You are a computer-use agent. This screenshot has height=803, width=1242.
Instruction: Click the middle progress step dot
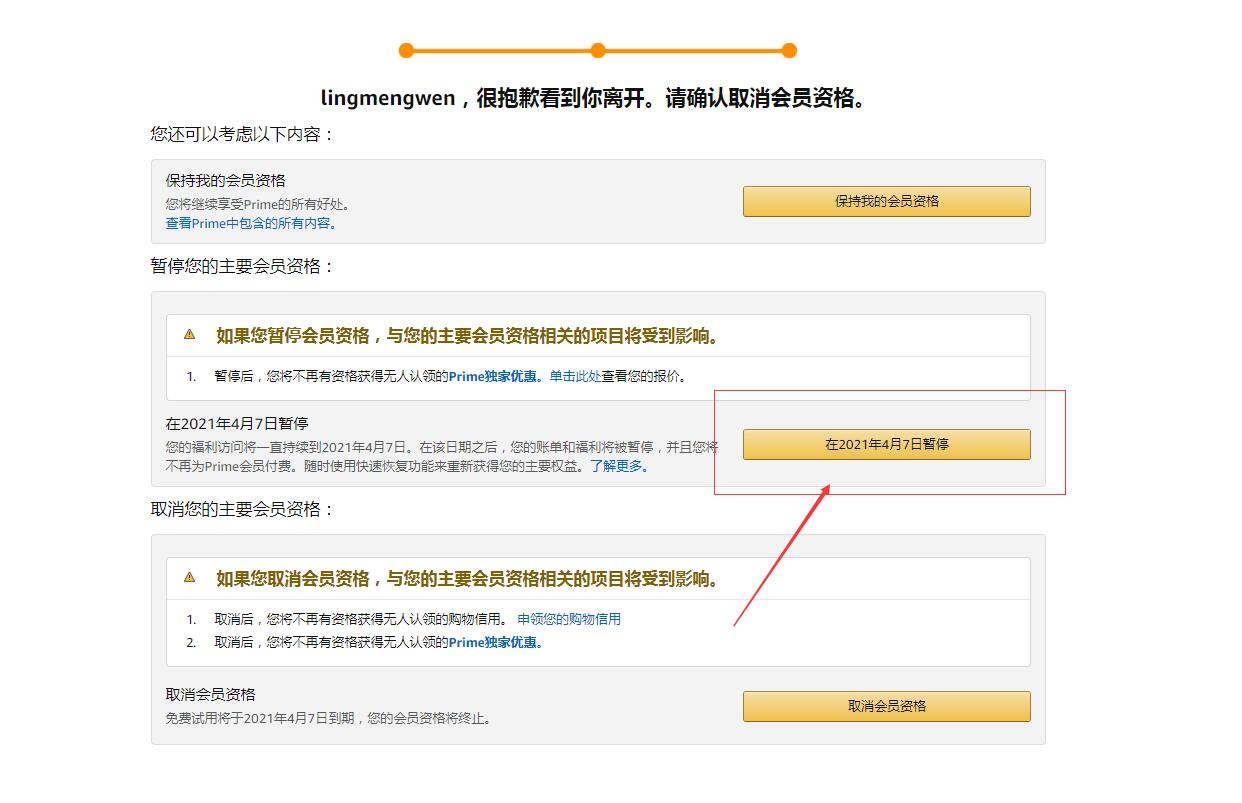[x=597, y=50]
